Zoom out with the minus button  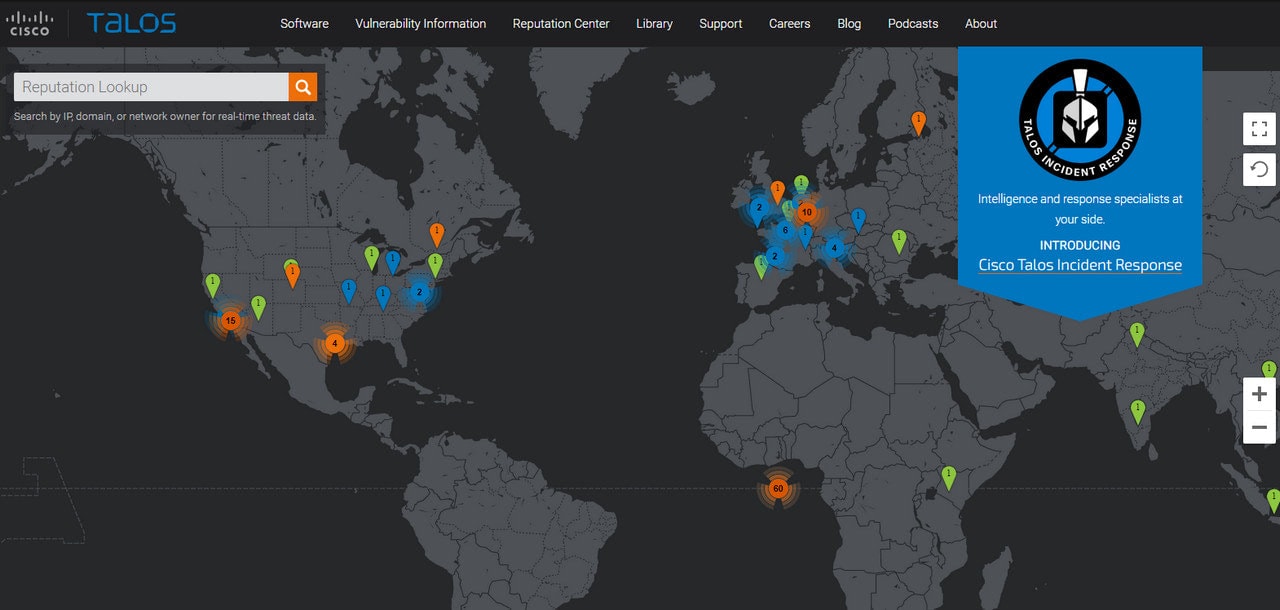click(x=1260, y=428)
